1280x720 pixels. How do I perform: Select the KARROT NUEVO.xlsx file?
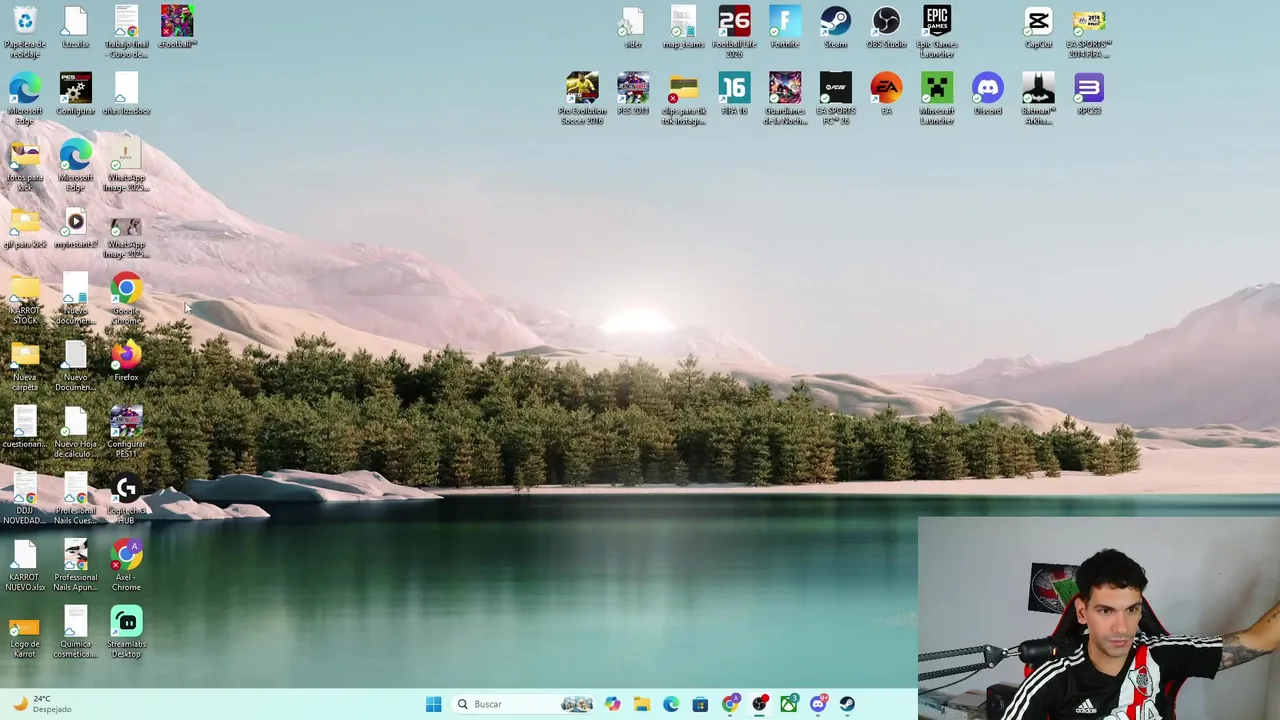point(25,566)
